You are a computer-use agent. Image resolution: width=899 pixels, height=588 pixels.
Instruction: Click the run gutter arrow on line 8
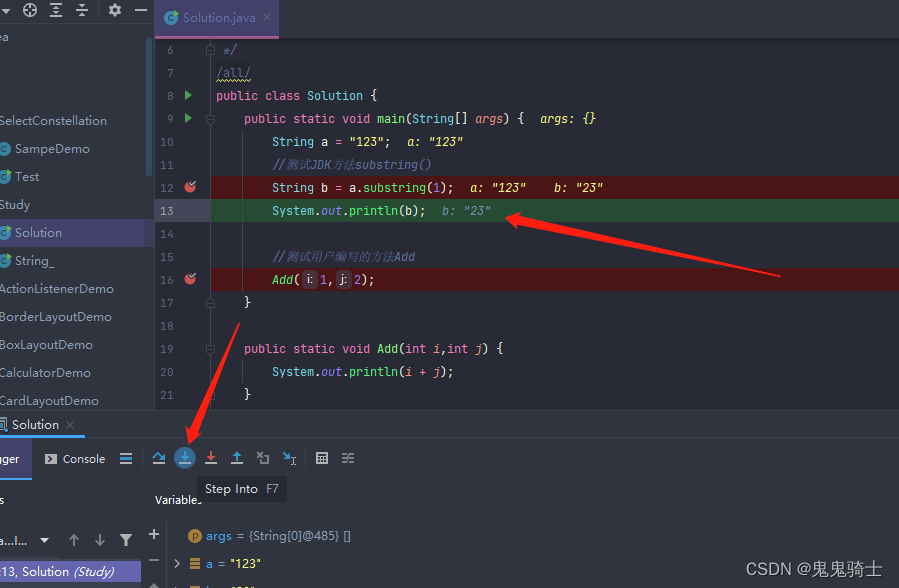pos(188,95)
